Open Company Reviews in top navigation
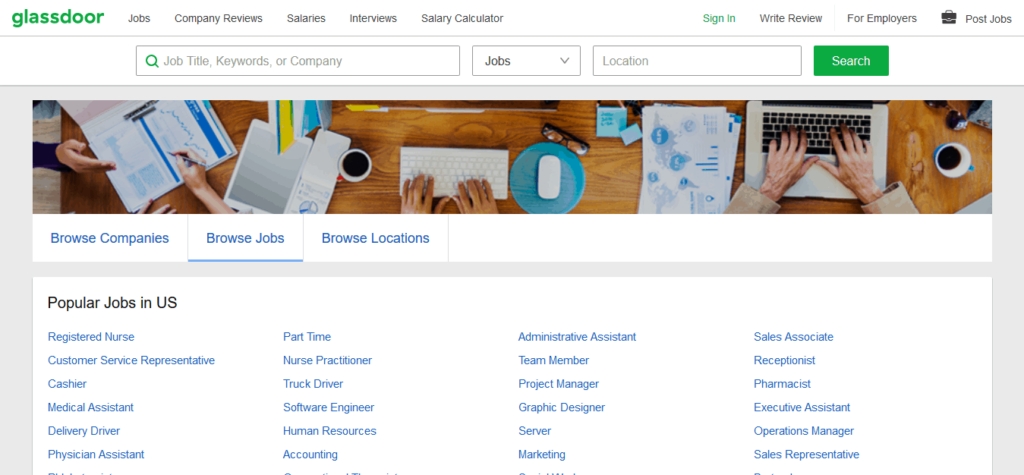This screenshot has width=1024, height=475. tap(218, 18)
